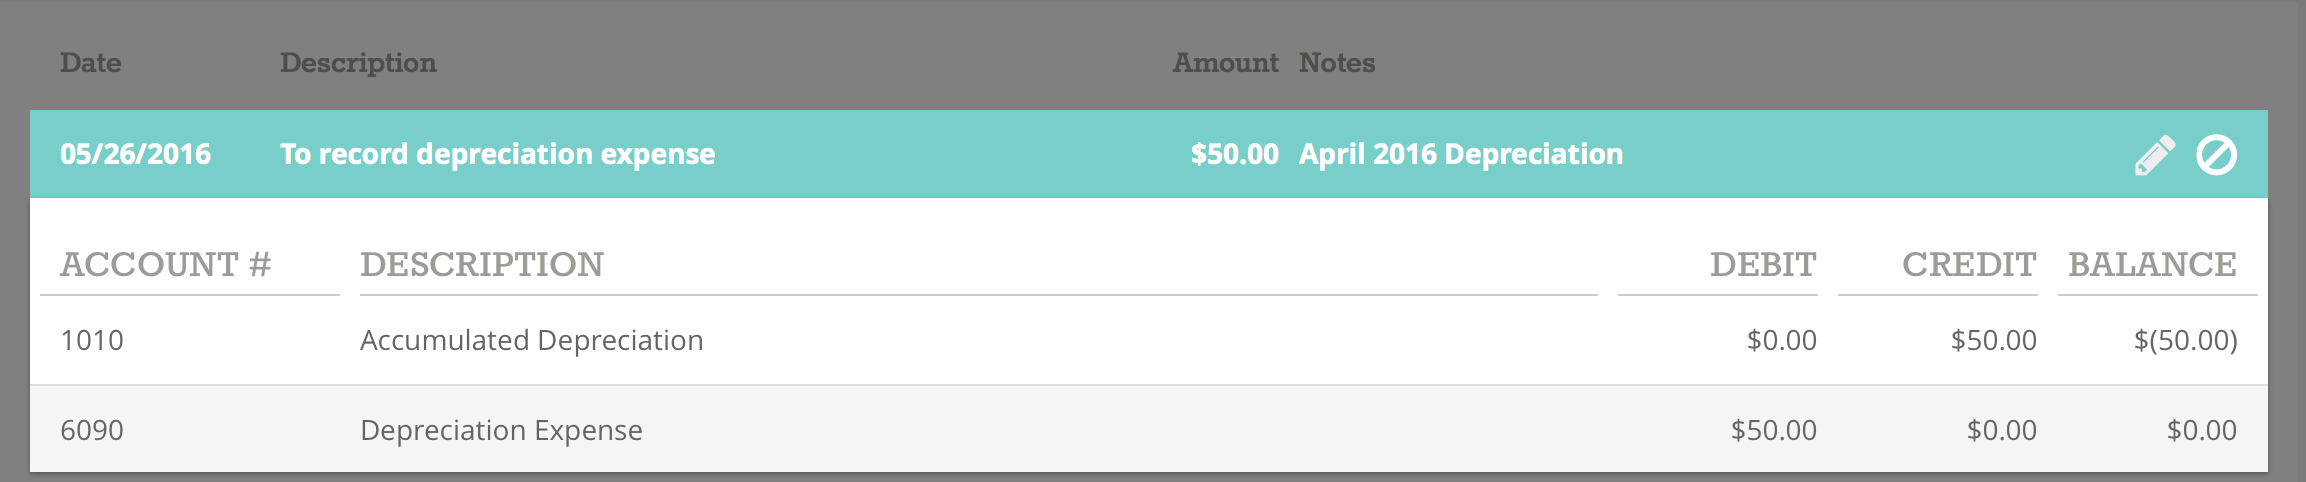This screenshot has height=482, width=2306.
Task: Click the $50.00 entry amount in header
Action: [1234, 154]
